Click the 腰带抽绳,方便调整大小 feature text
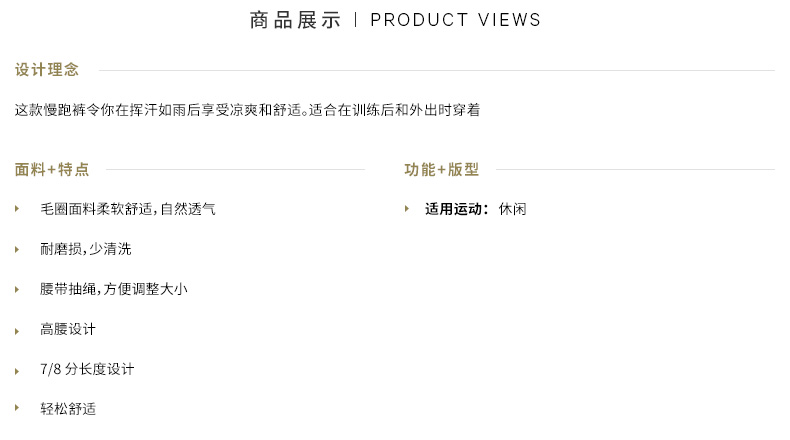 pos(114,289)
